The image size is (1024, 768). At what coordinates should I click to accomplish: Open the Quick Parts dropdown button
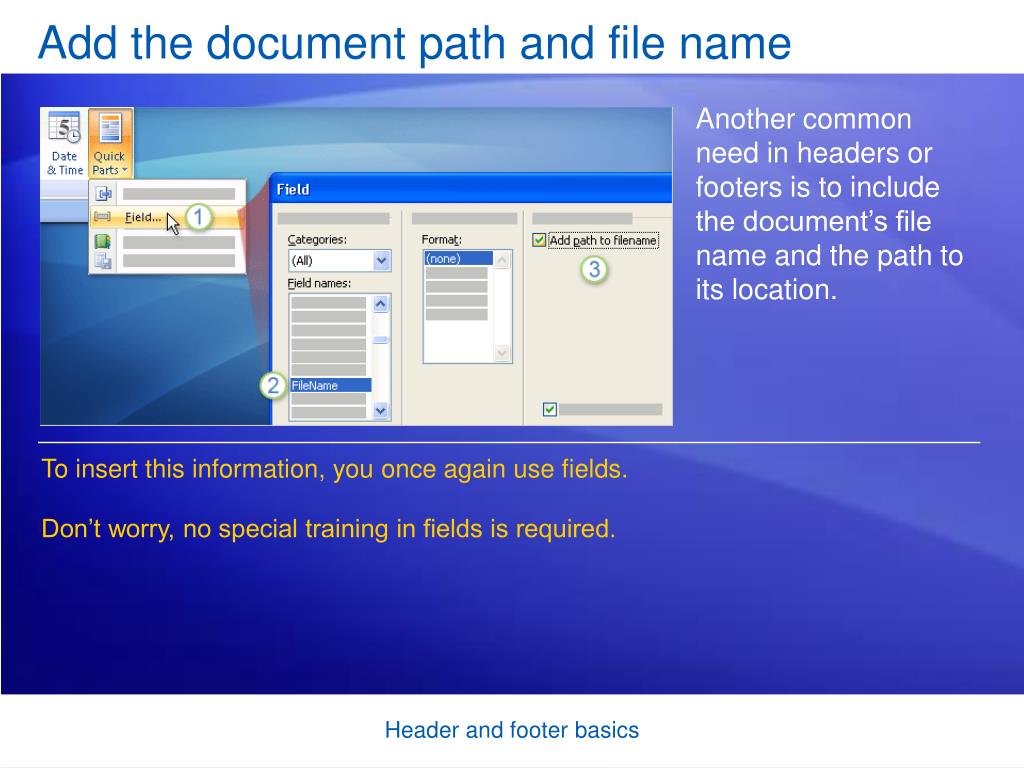click(x=109, y=143)
